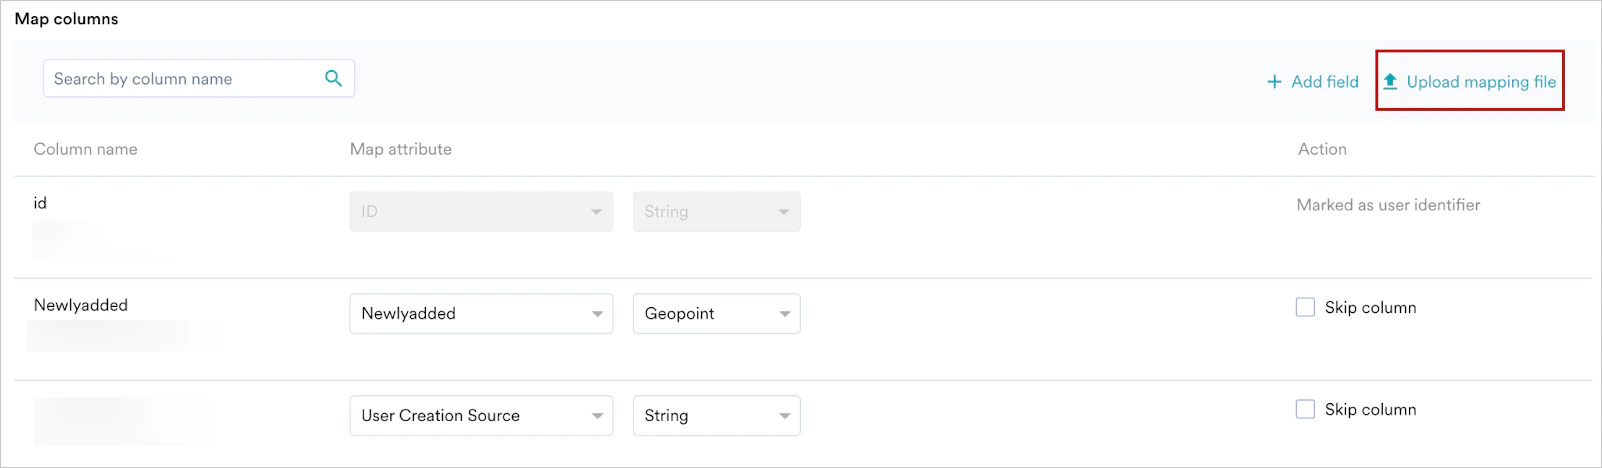Click Upload mapping file link
This screenshot has height=468, width=1602.
(1480, 82)
